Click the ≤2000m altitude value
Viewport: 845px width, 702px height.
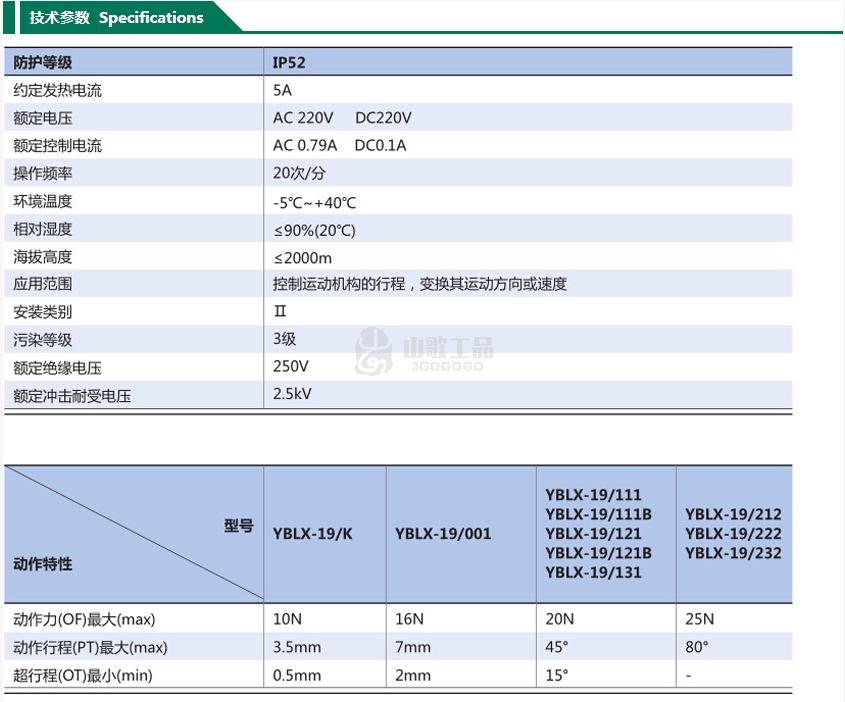302,258
